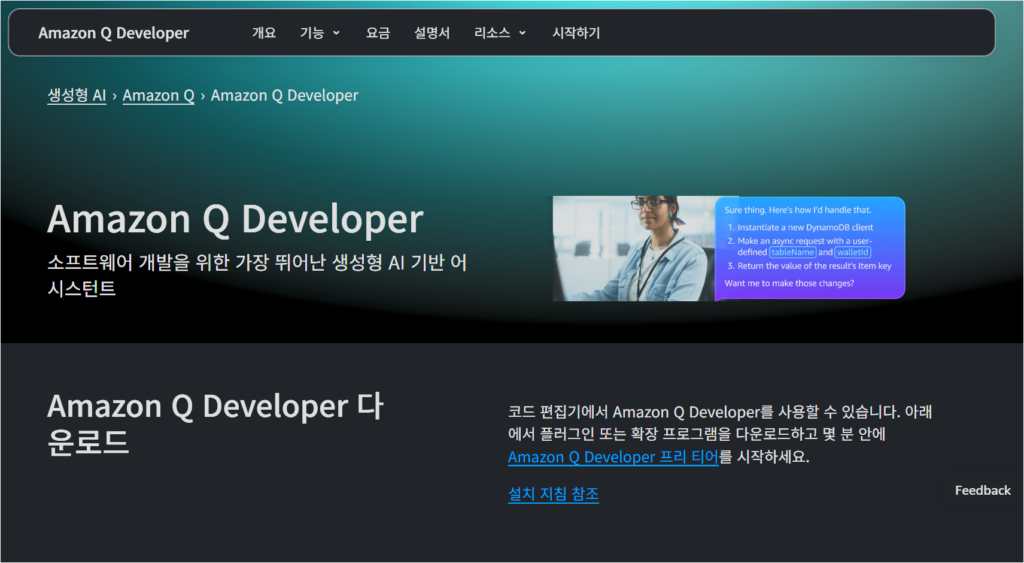Open the 요금 page
Screen dimensions: 1024x563
377,33
